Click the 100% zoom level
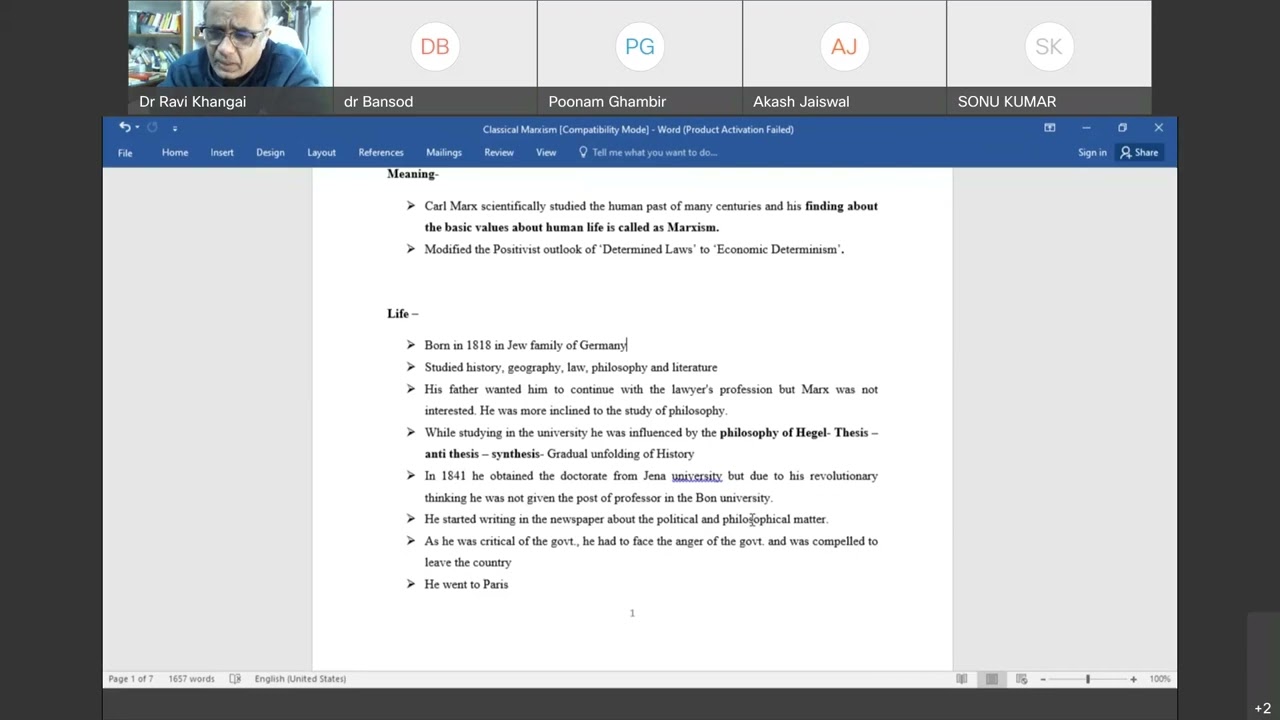This screenshot has width=1280, height=720. (x=1160, y=679)
